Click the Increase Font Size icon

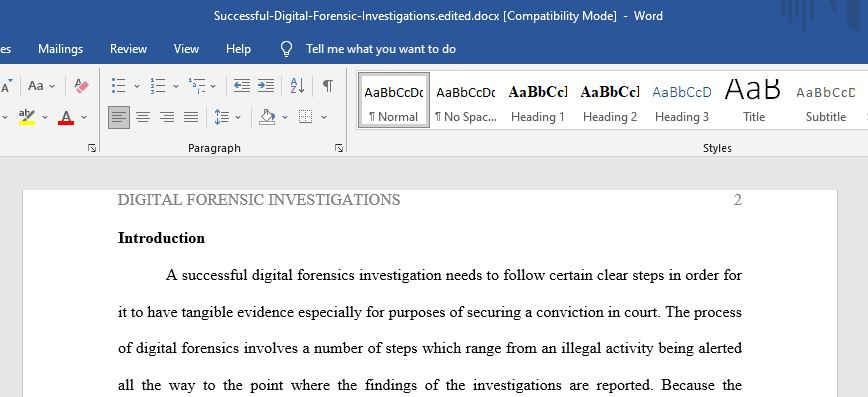coord(7,86)
